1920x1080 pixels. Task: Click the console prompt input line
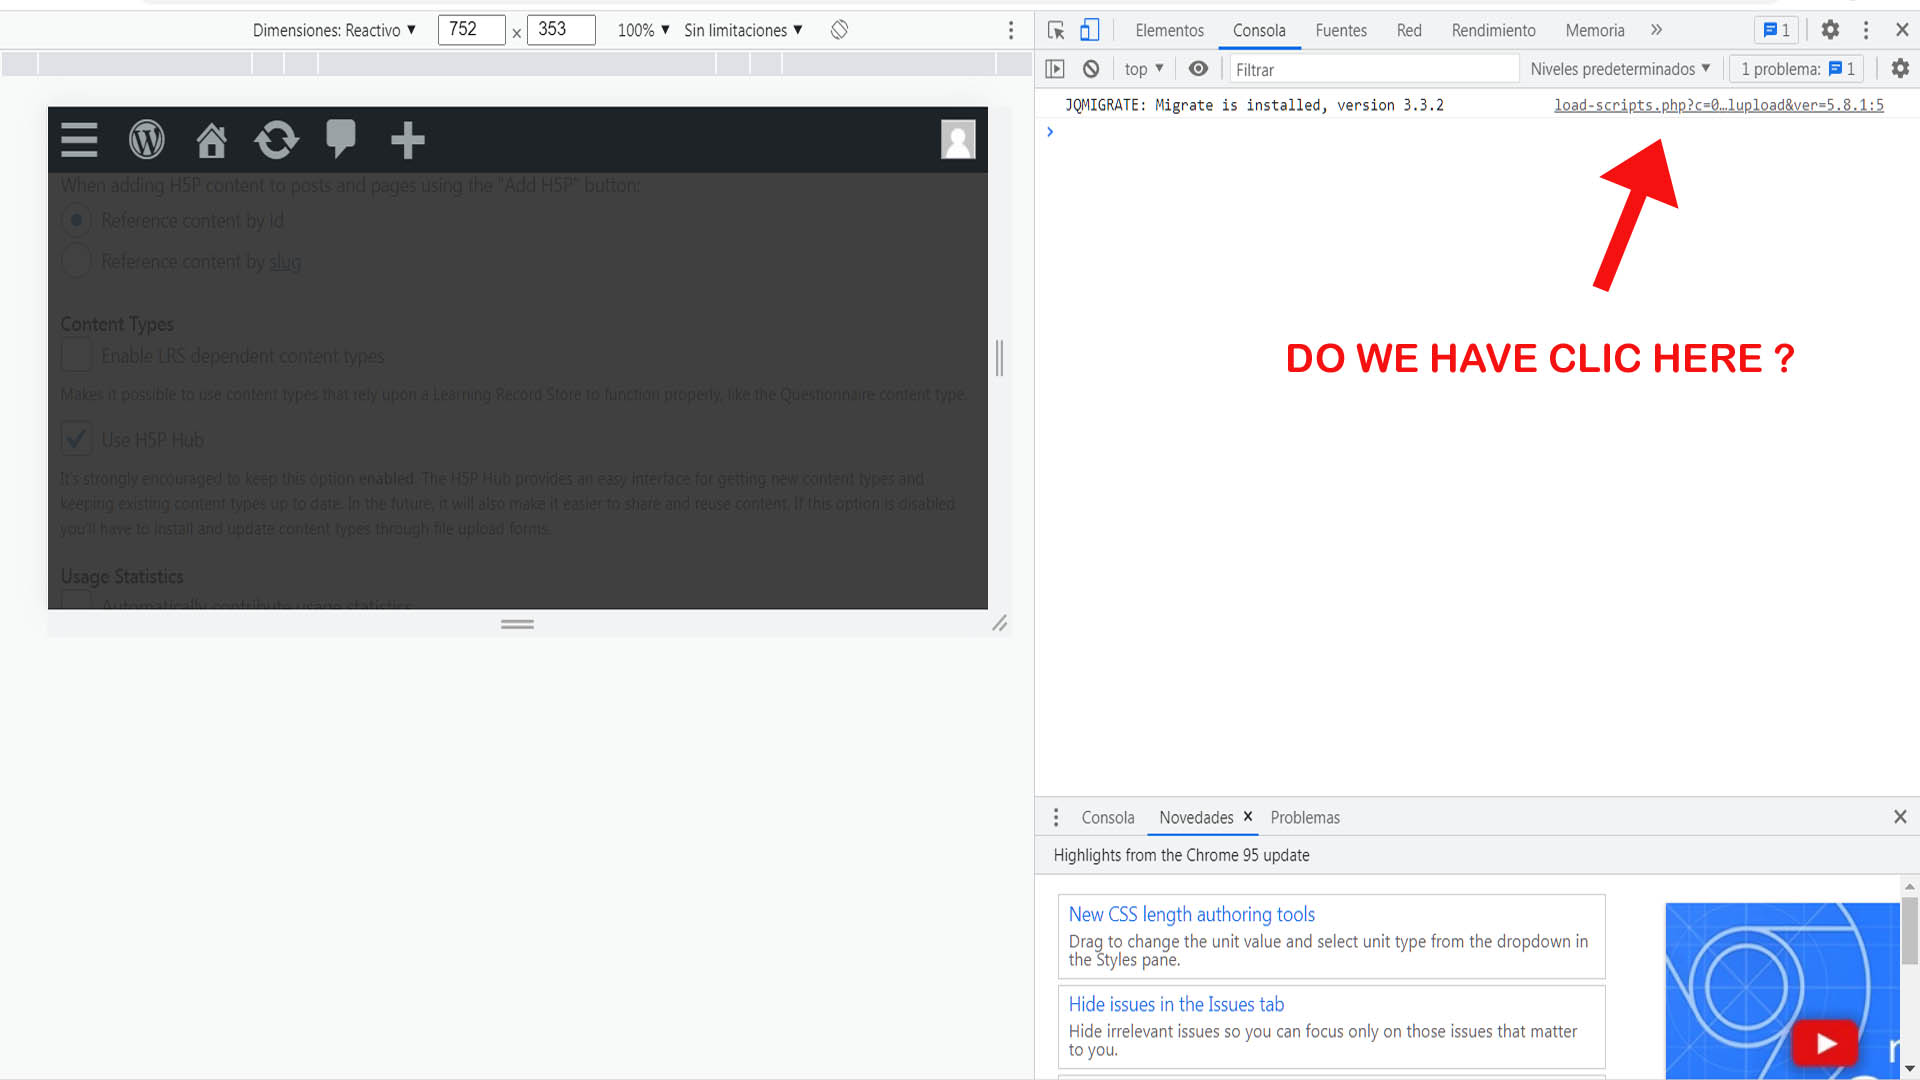click(1480, 132)
